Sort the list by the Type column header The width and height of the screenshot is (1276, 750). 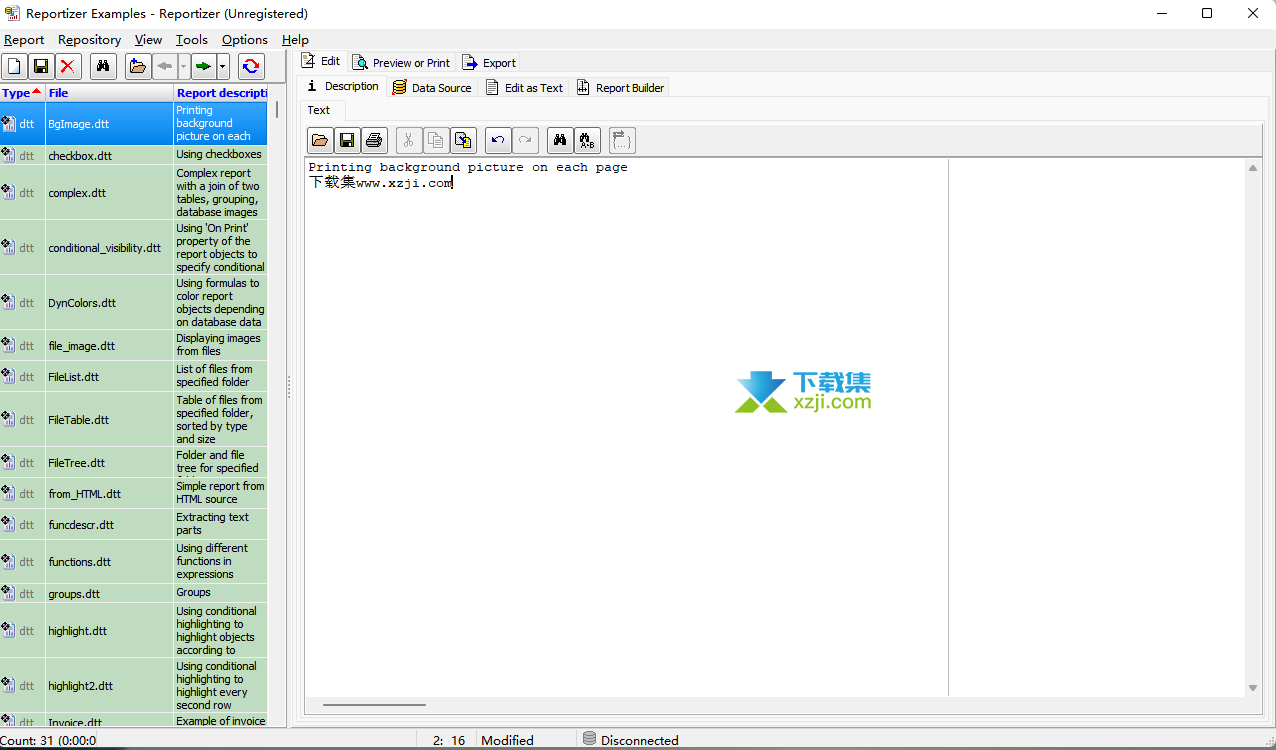(x=22, y=93)
